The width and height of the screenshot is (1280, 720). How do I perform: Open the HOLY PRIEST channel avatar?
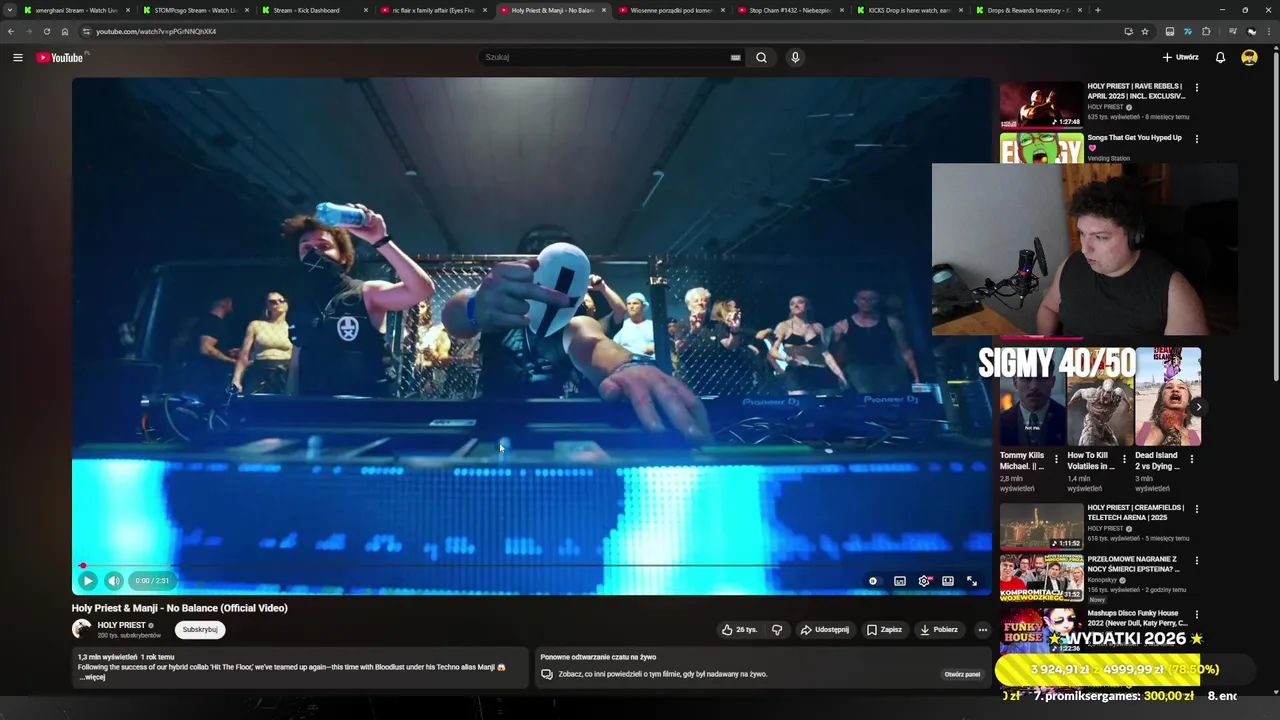82,629
